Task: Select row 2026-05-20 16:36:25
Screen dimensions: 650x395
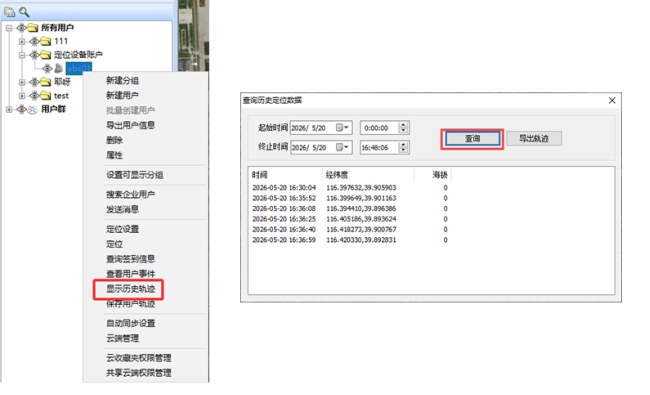Action: coord(350,219)
